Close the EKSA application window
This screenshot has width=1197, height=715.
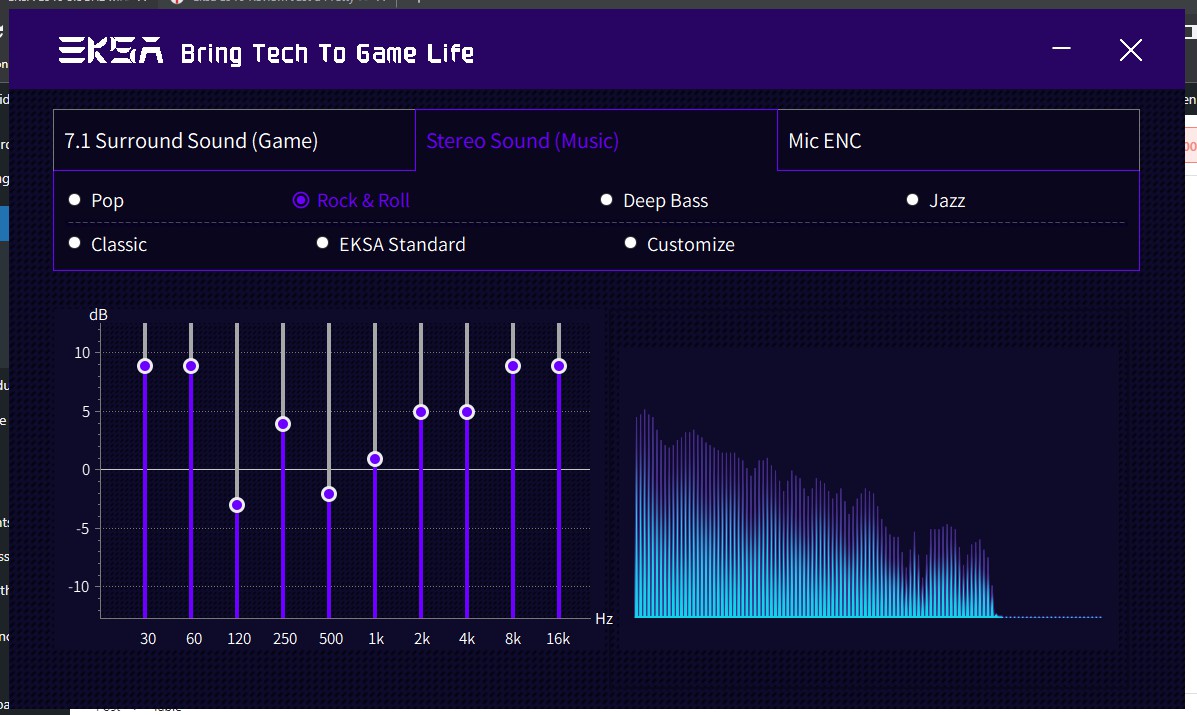1131,50
